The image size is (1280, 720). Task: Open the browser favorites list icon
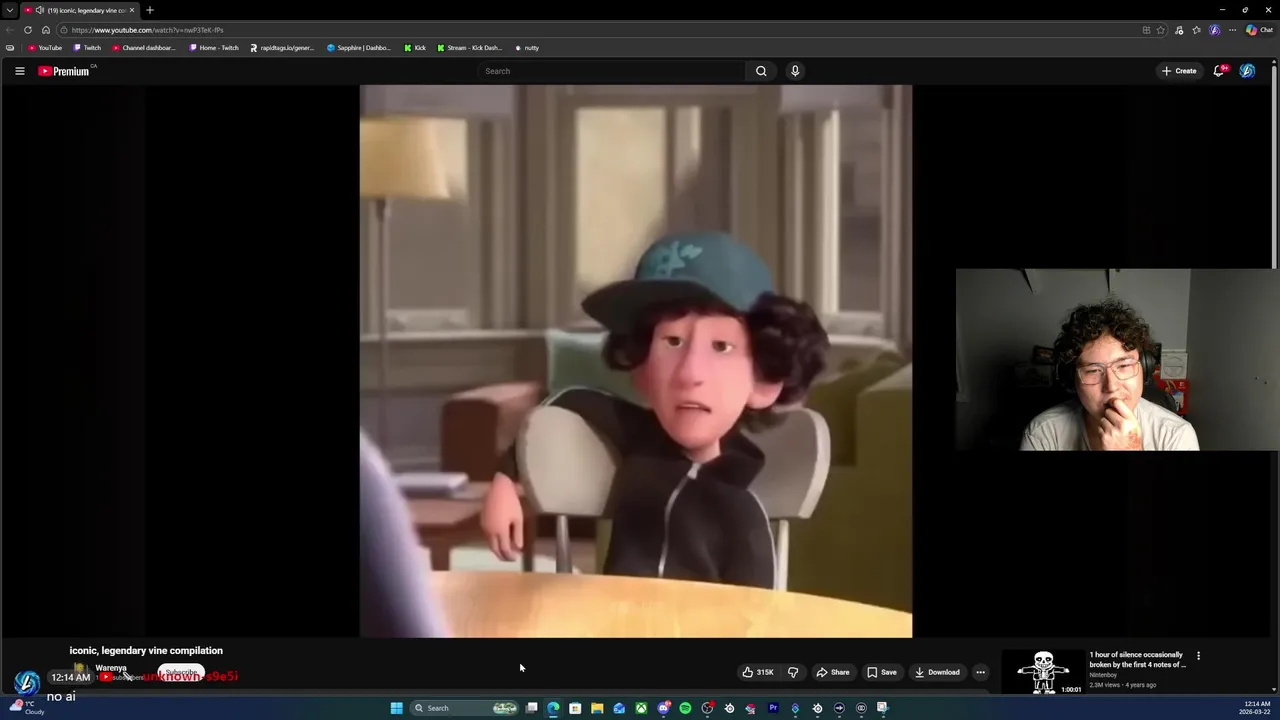[x=1196, y=30]
